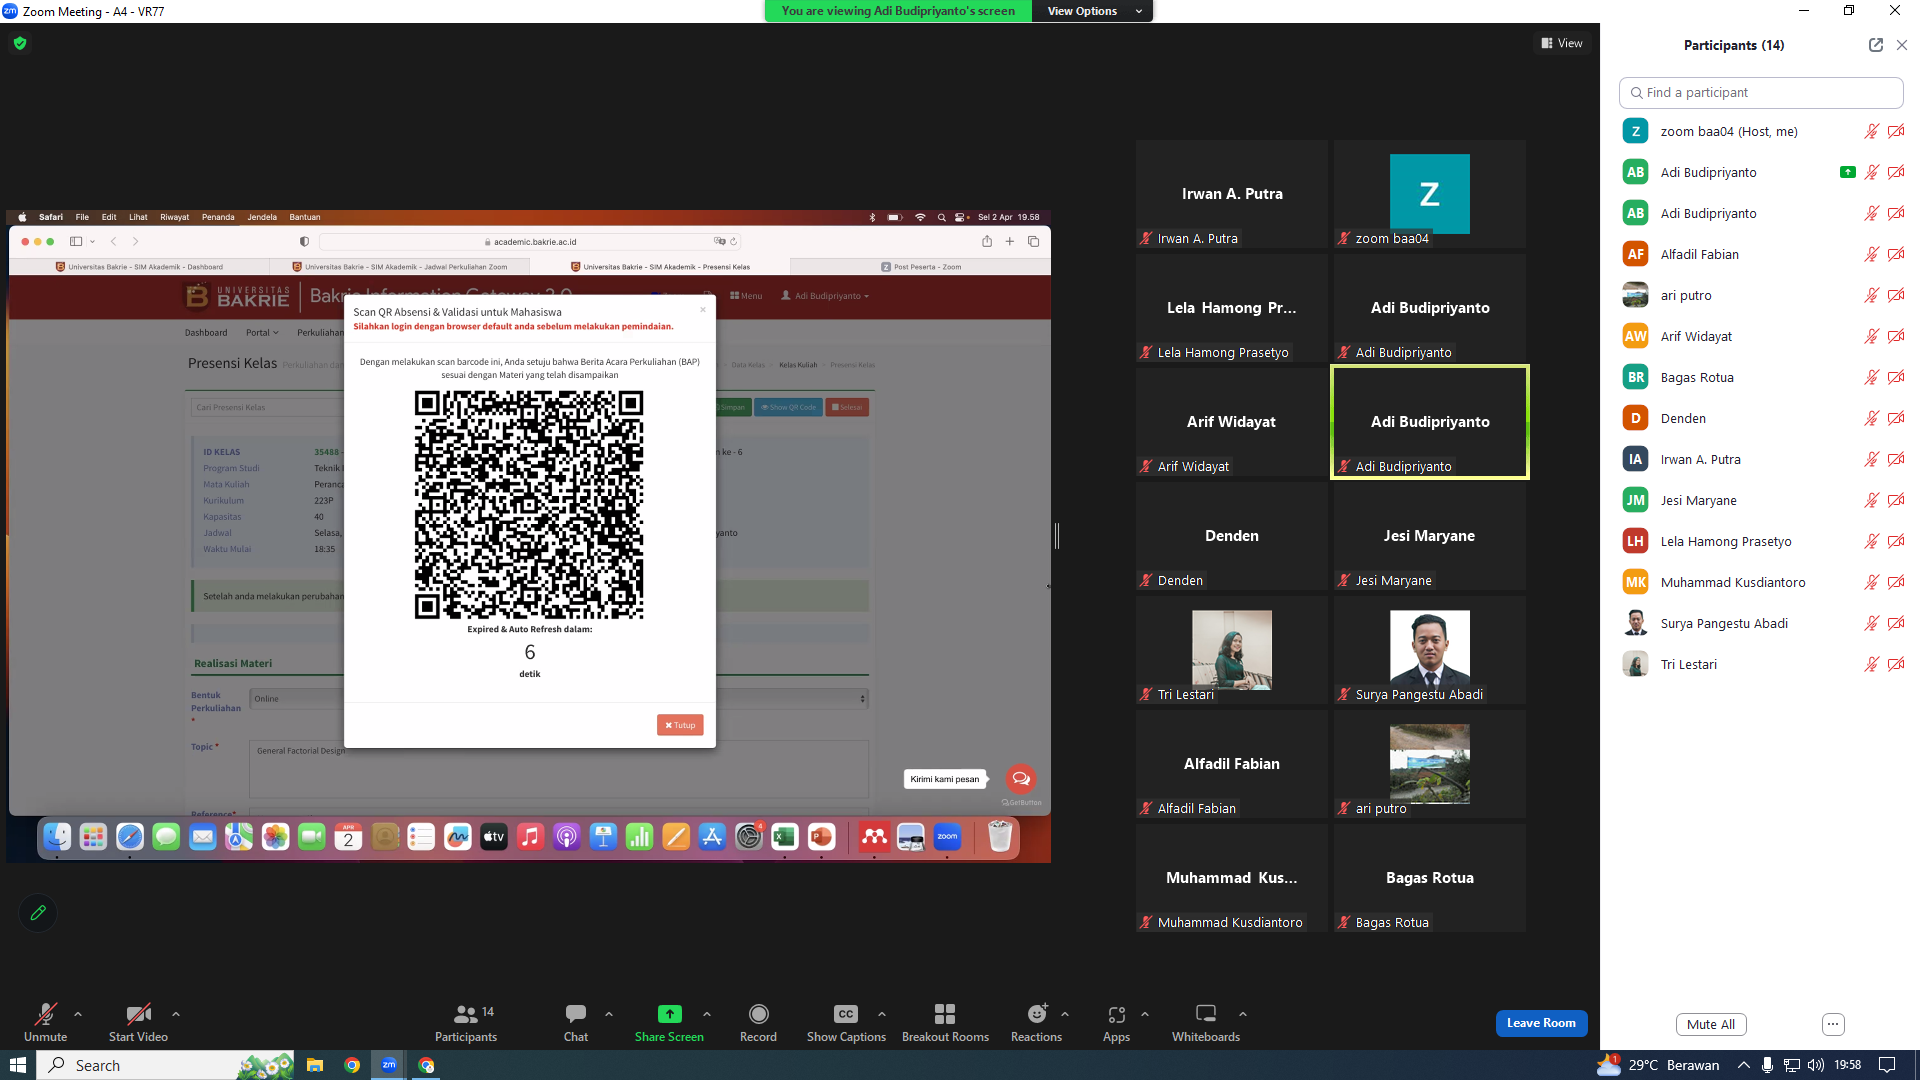Expand chat options arrow beside Chat
This screenshot has width=1920, height=1080.
pyautogui.click(x=609, y=1014)
